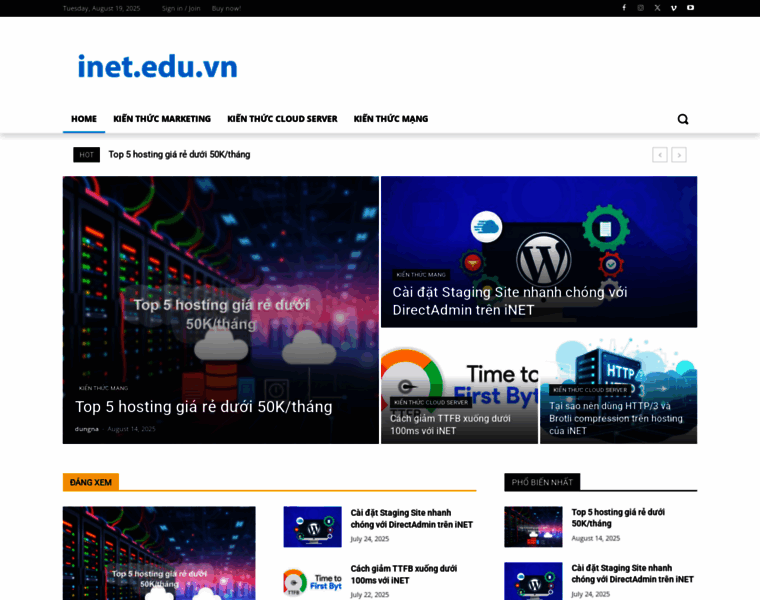Open the Vimeo social icon
This screenshot has width=760, height=600.
(674, 8)
